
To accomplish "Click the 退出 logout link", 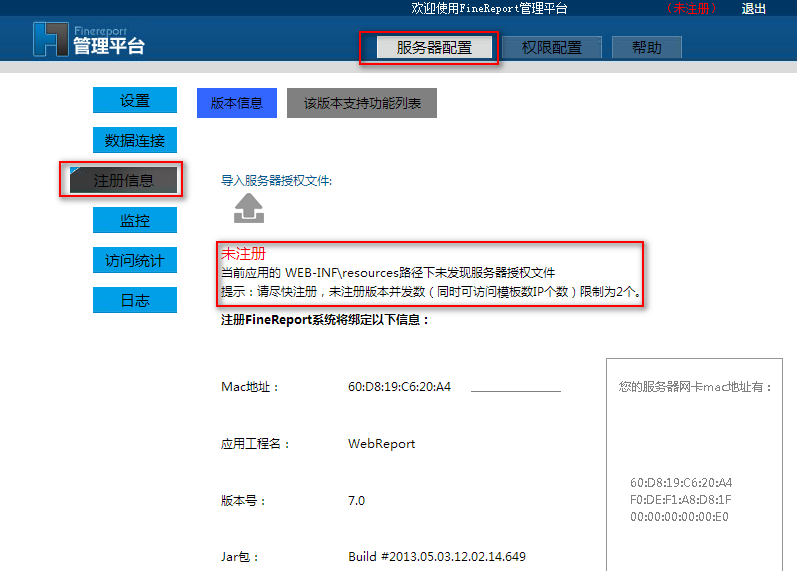I will (x=753, y=9).
